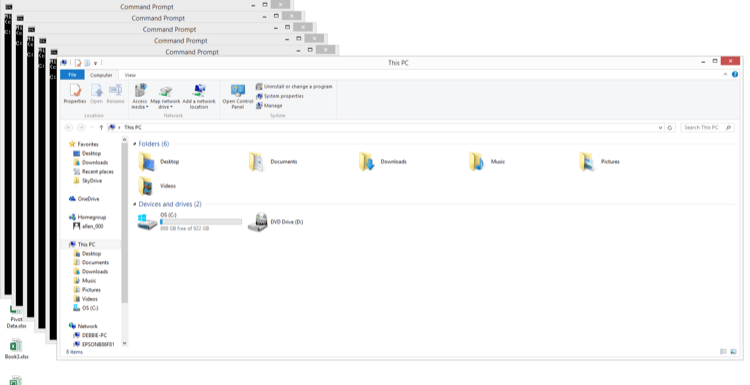Switch to the View ribbon tab
750x385 pixels.
(x=130, y=75)
